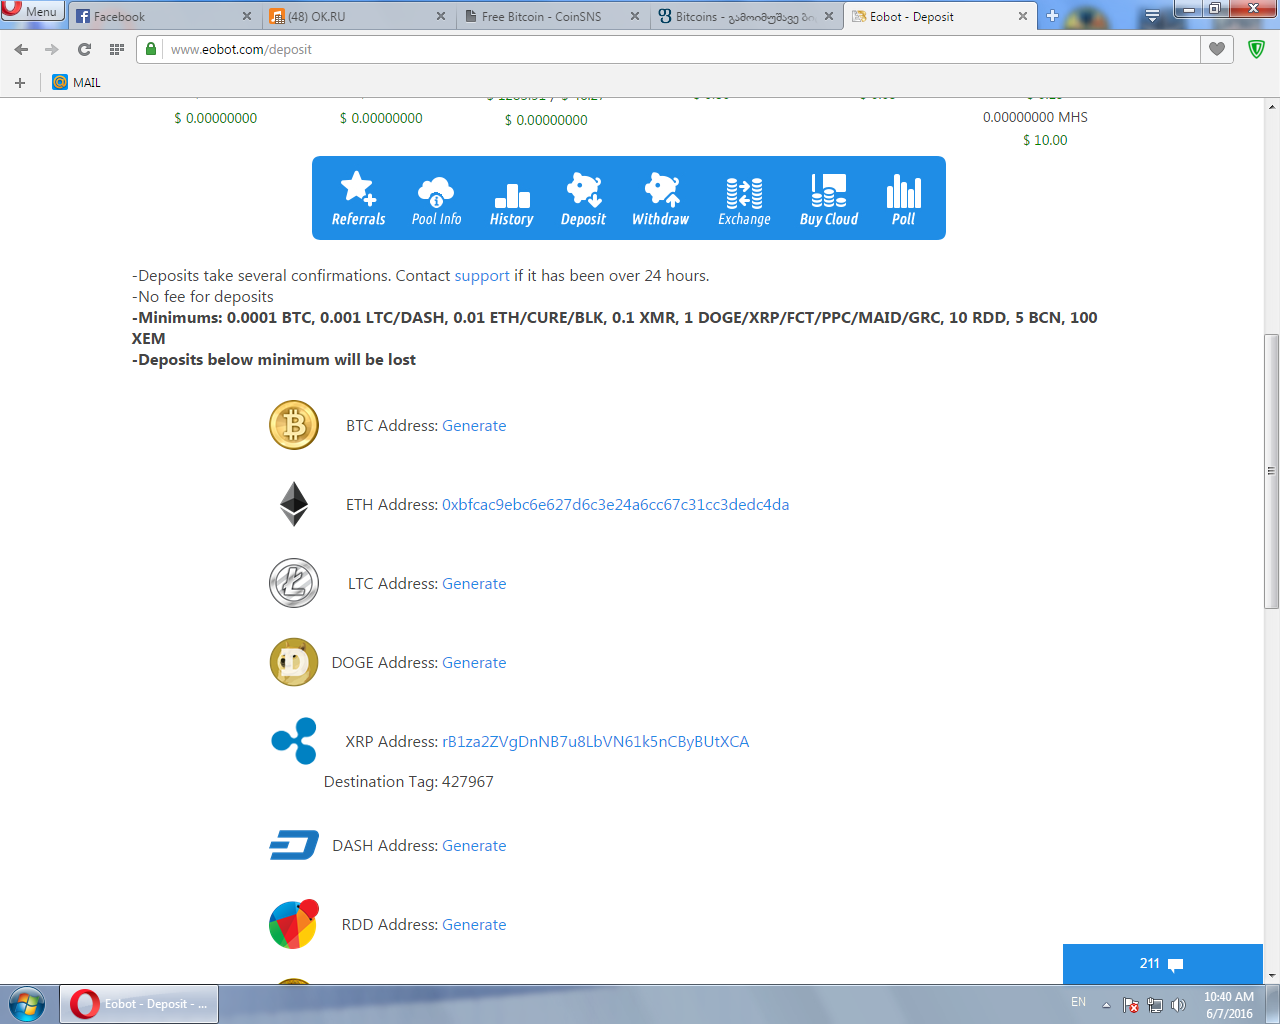Open the chat widget showing 211

(x=1162, y=964)
